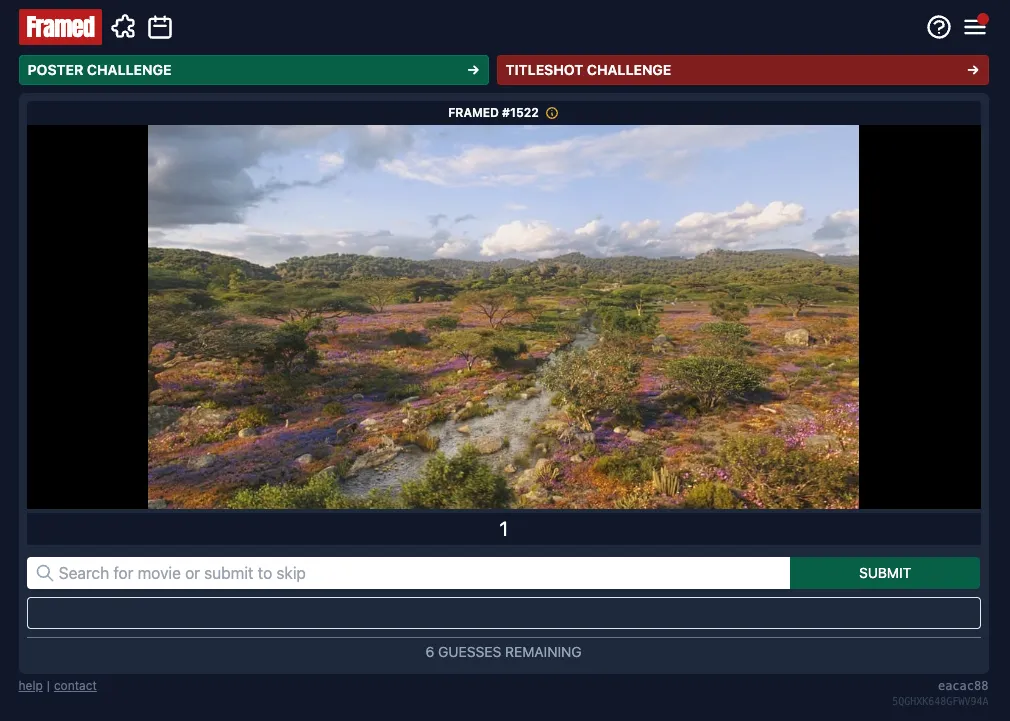Viewport: 1010px width, 721px height.
Task: Click the Submit button
Action: pos(884,573)
